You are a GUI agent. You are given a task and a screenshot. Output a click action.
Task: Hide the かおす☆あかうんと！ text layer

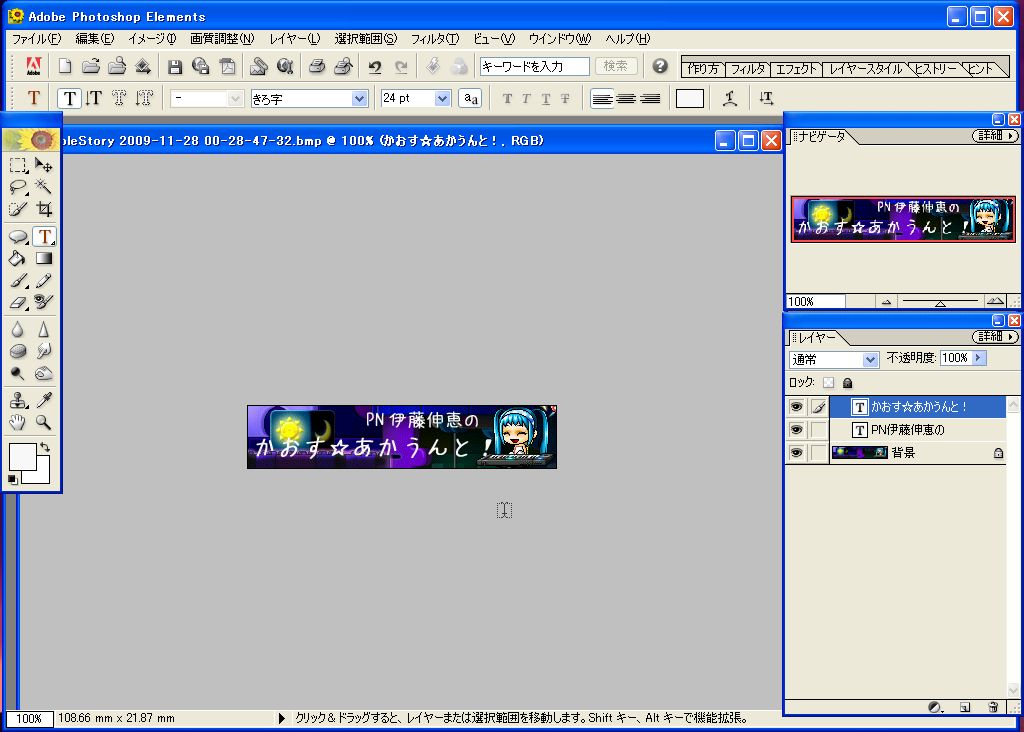796,407
